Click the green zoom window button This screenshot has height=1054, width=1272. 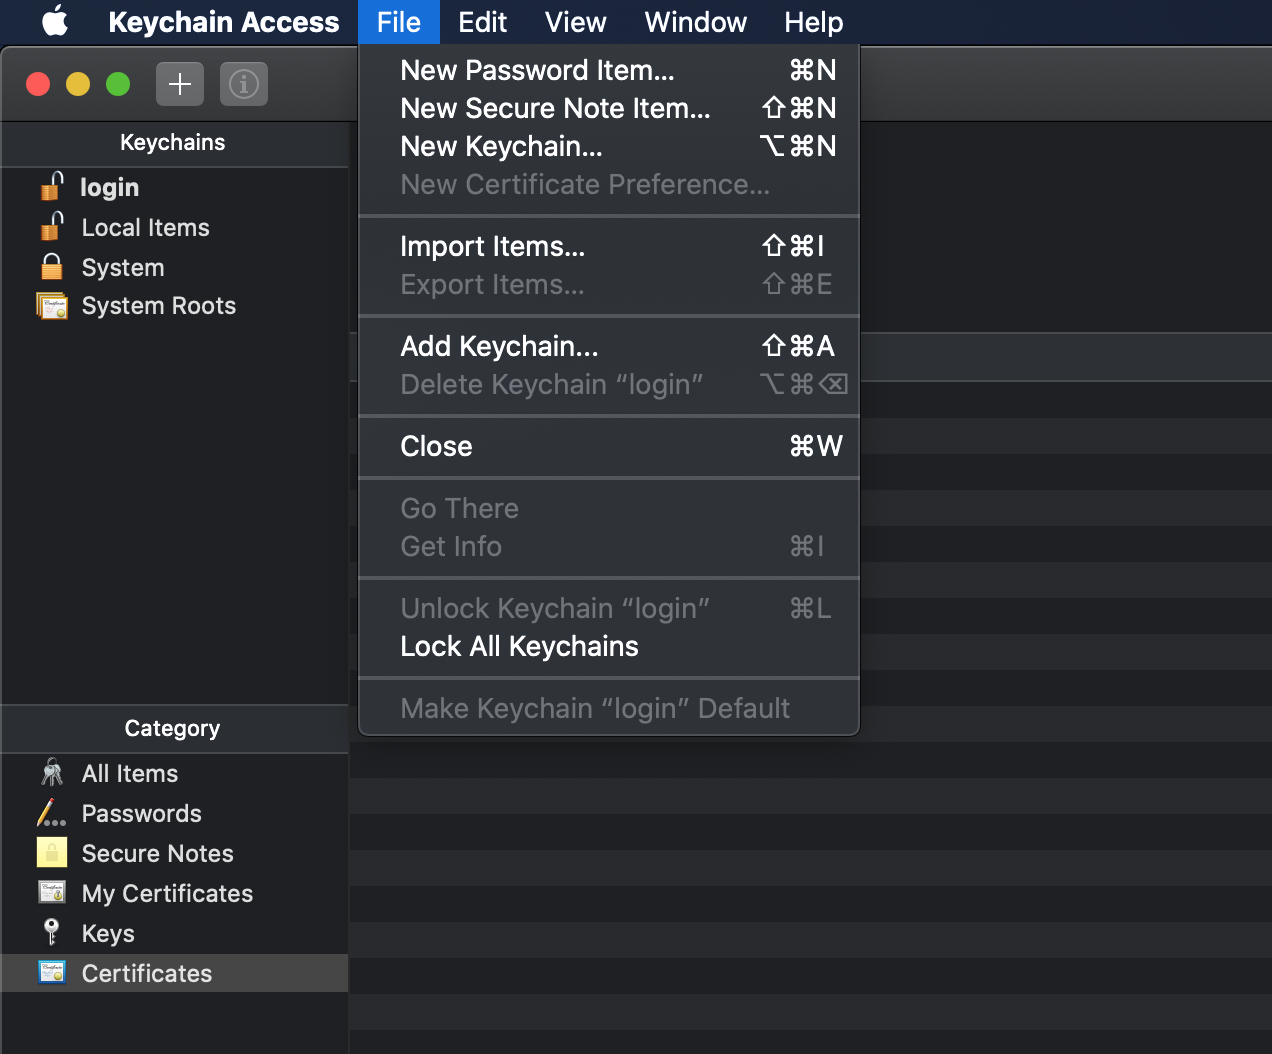(x=118, y=84)
